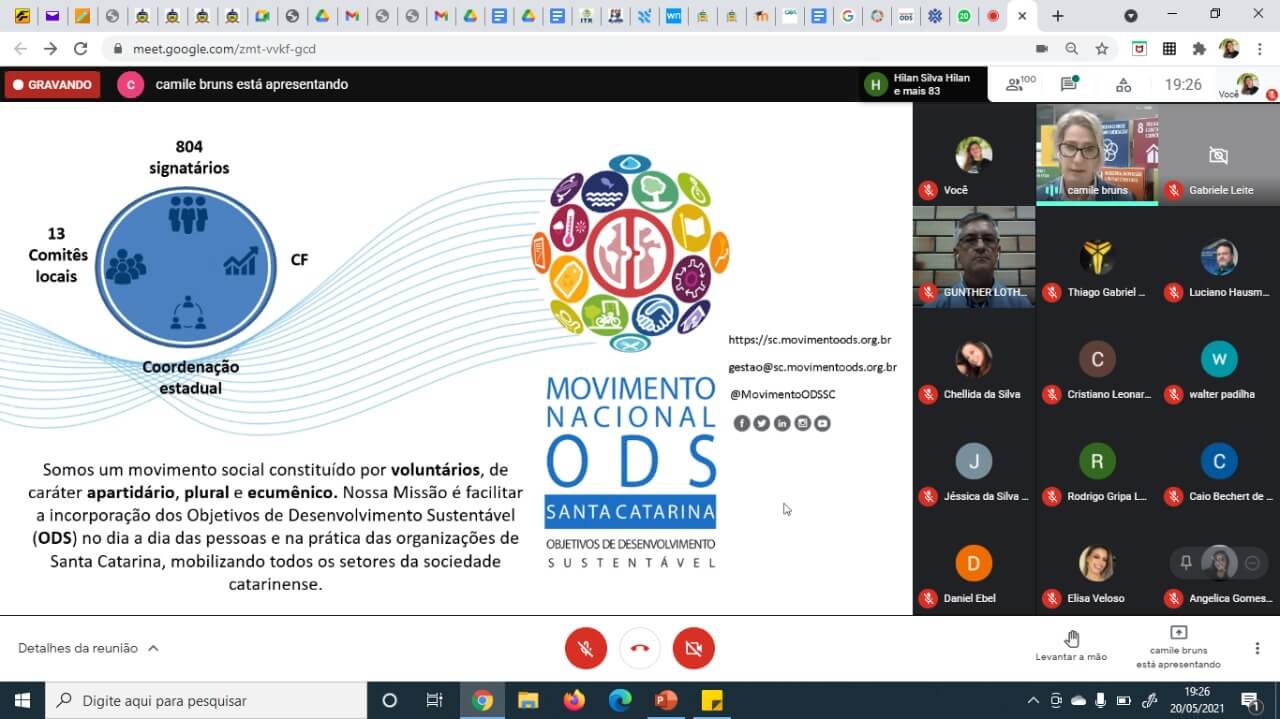
Task: Switch to the ODS browser tab
Action: click(x=906, y=16)
